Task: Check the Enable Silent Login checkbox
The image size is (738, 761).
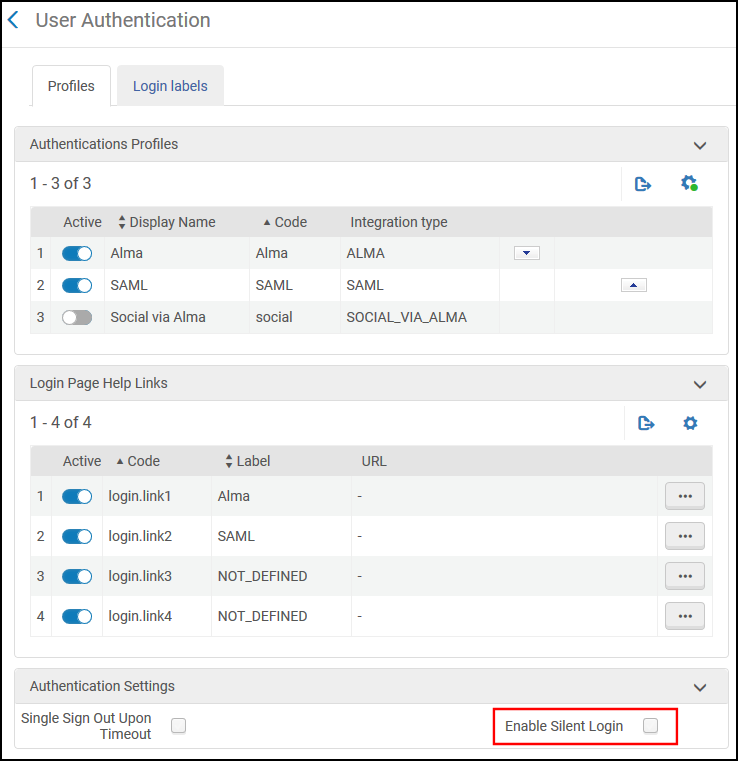Action: [650, 726]
